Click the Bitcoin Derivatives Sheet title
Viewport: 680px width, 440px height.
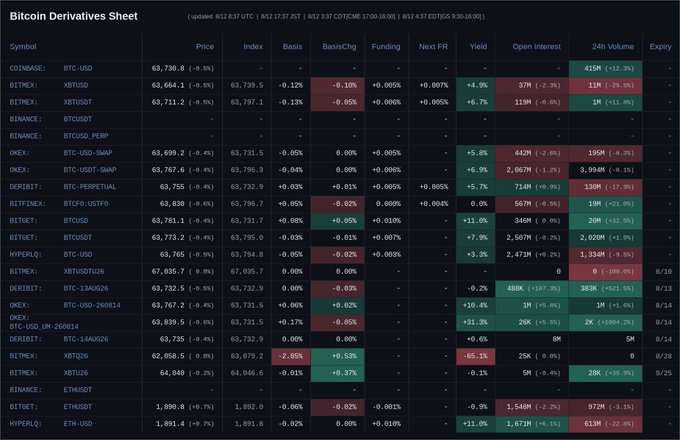(73, 16)
